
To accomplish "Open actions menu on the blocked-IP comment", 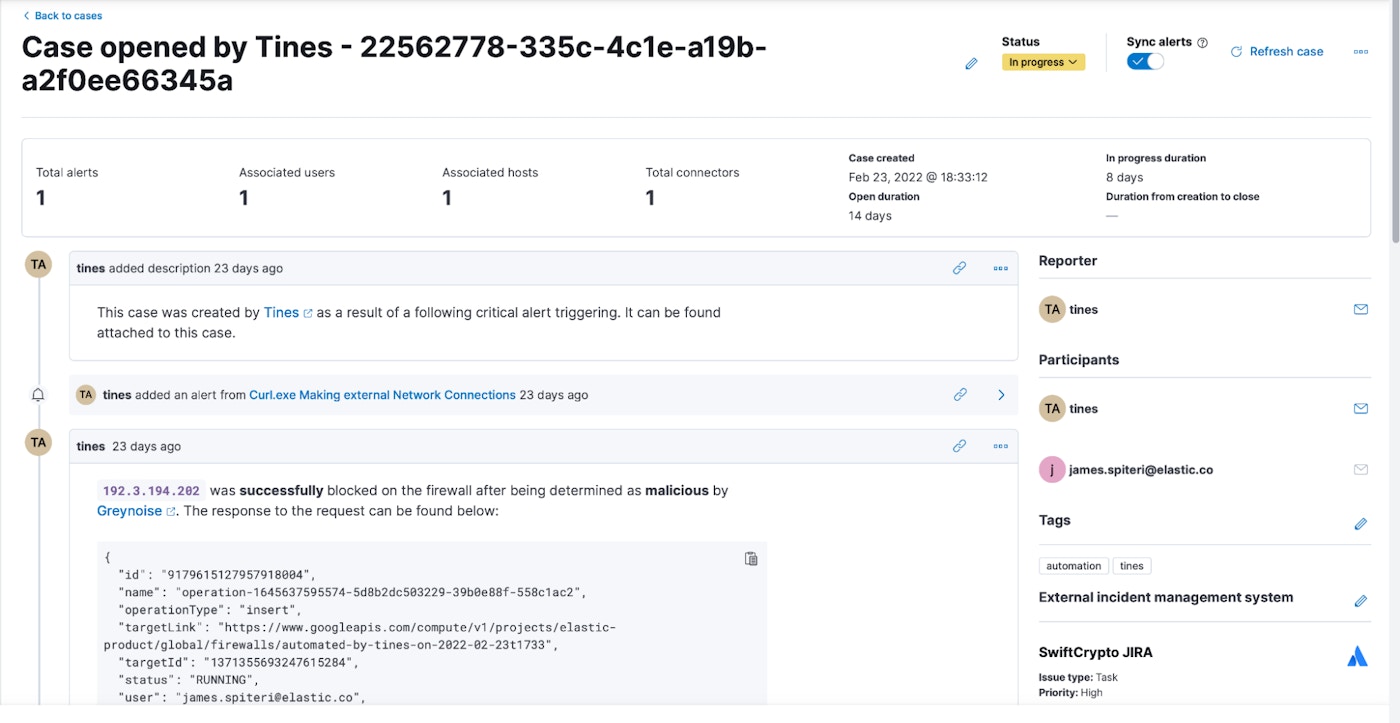I will 1000,446.
